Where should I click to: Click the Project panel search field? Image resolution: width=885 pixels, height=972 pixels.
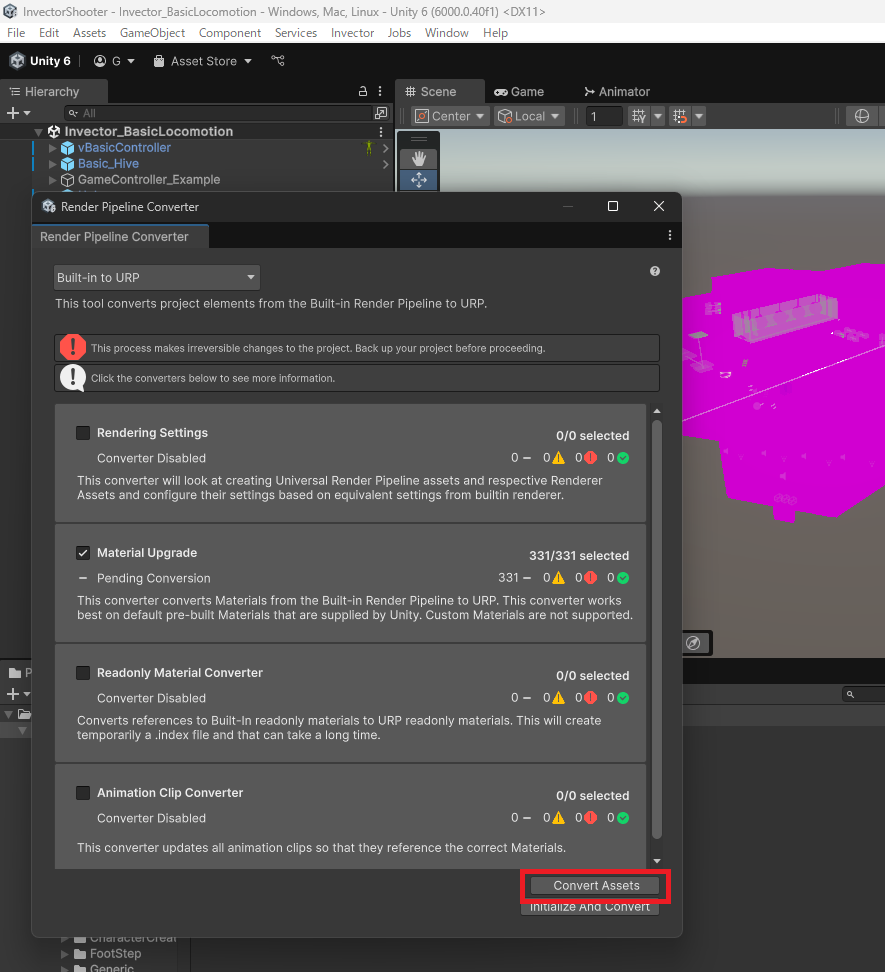864,694
